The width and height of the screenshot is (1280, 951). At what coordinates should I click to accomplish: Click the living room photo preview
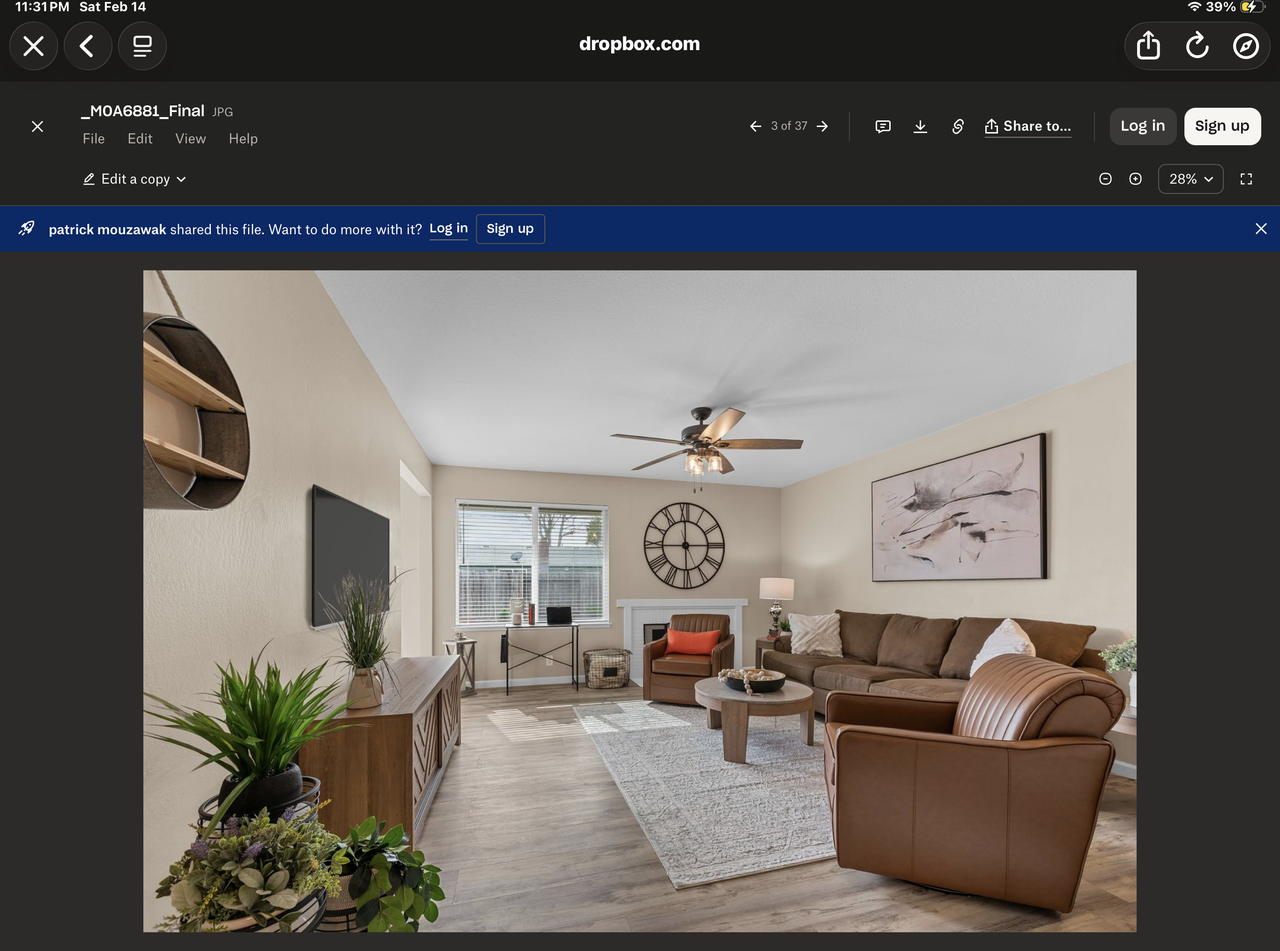pos(639,600)
